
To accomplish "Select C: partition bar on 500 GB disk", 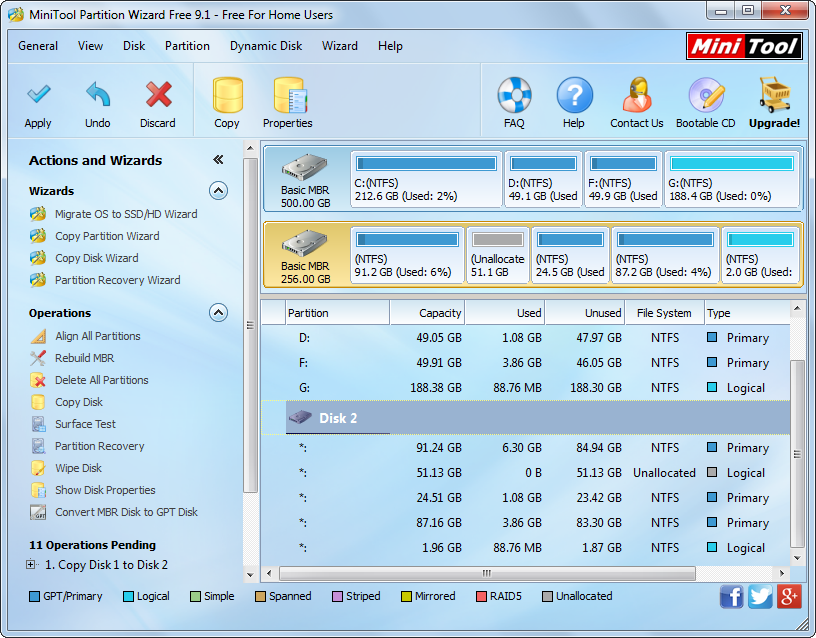I will pos(426,179).
